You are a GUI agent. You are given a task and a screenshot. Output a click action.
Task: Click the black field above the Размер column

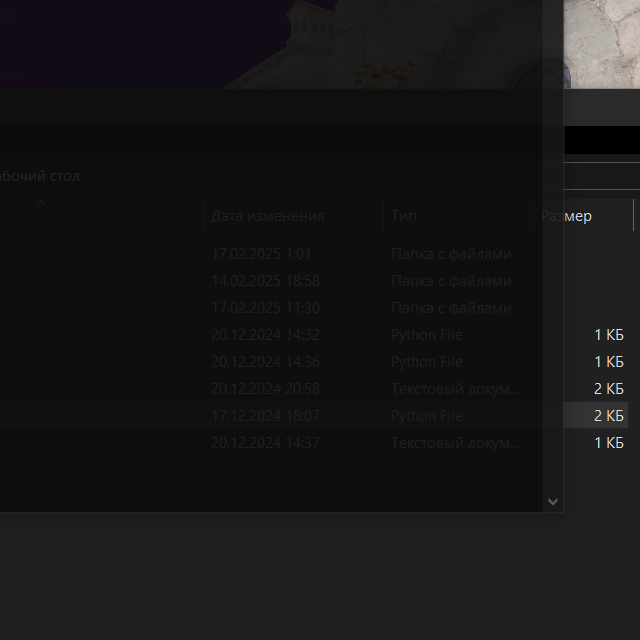(601, 140)
